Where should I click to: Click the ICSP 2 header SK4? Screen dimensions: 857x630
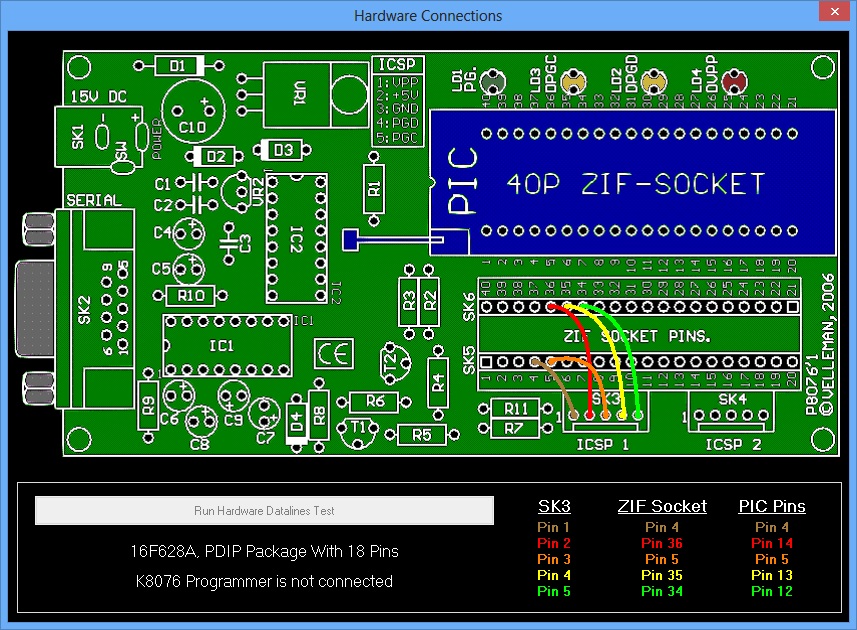[x=732, y=413]
